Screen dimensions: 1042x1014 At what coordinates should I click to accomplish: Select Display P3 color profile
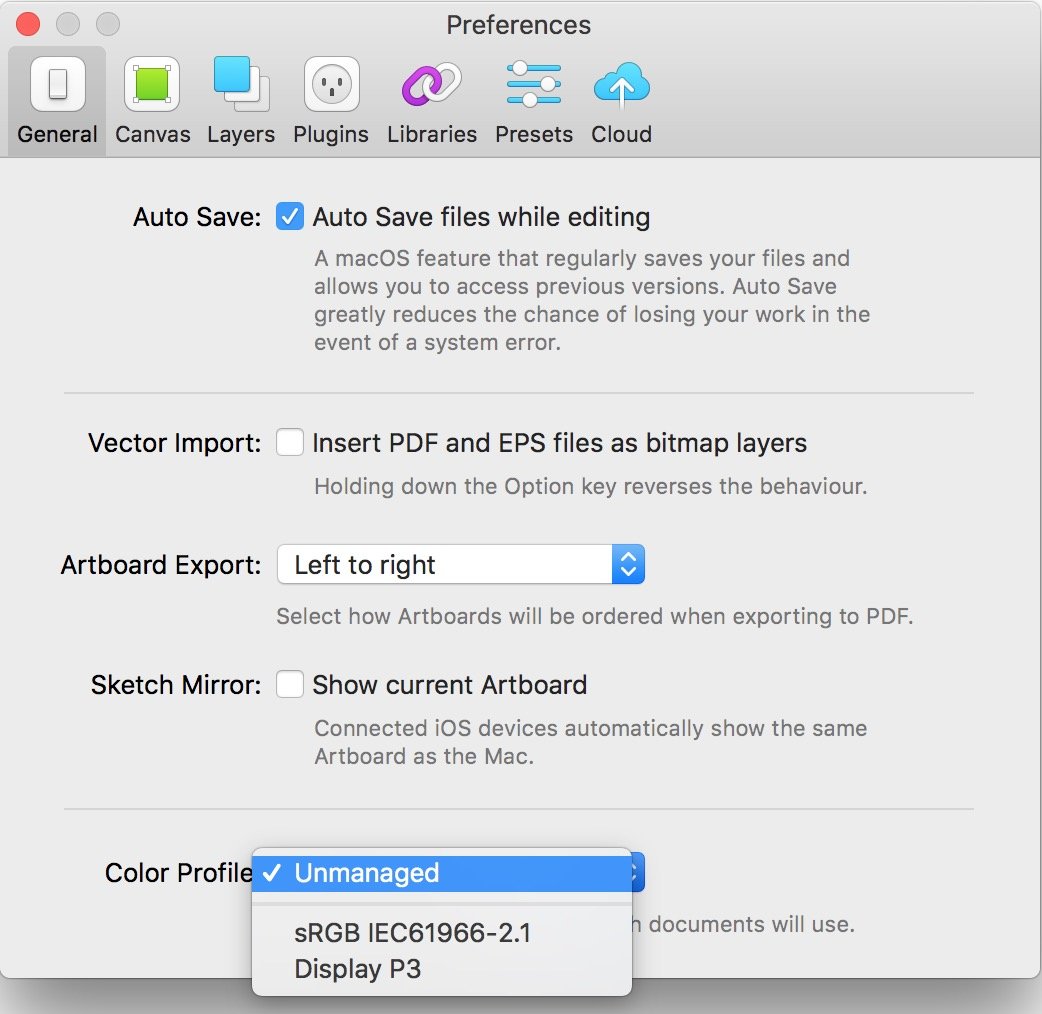tap(442, 969)
